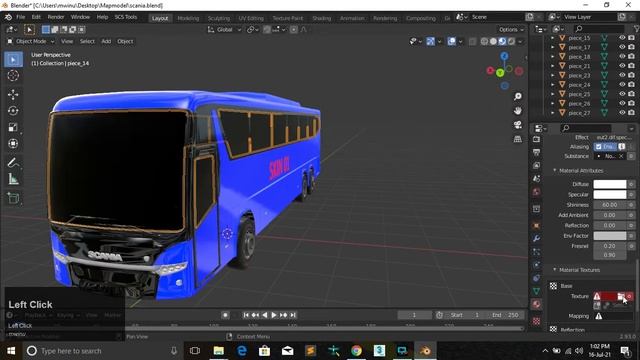Click the Blender logo menu icon
640x360 pixels.
[x=8, y=17]
